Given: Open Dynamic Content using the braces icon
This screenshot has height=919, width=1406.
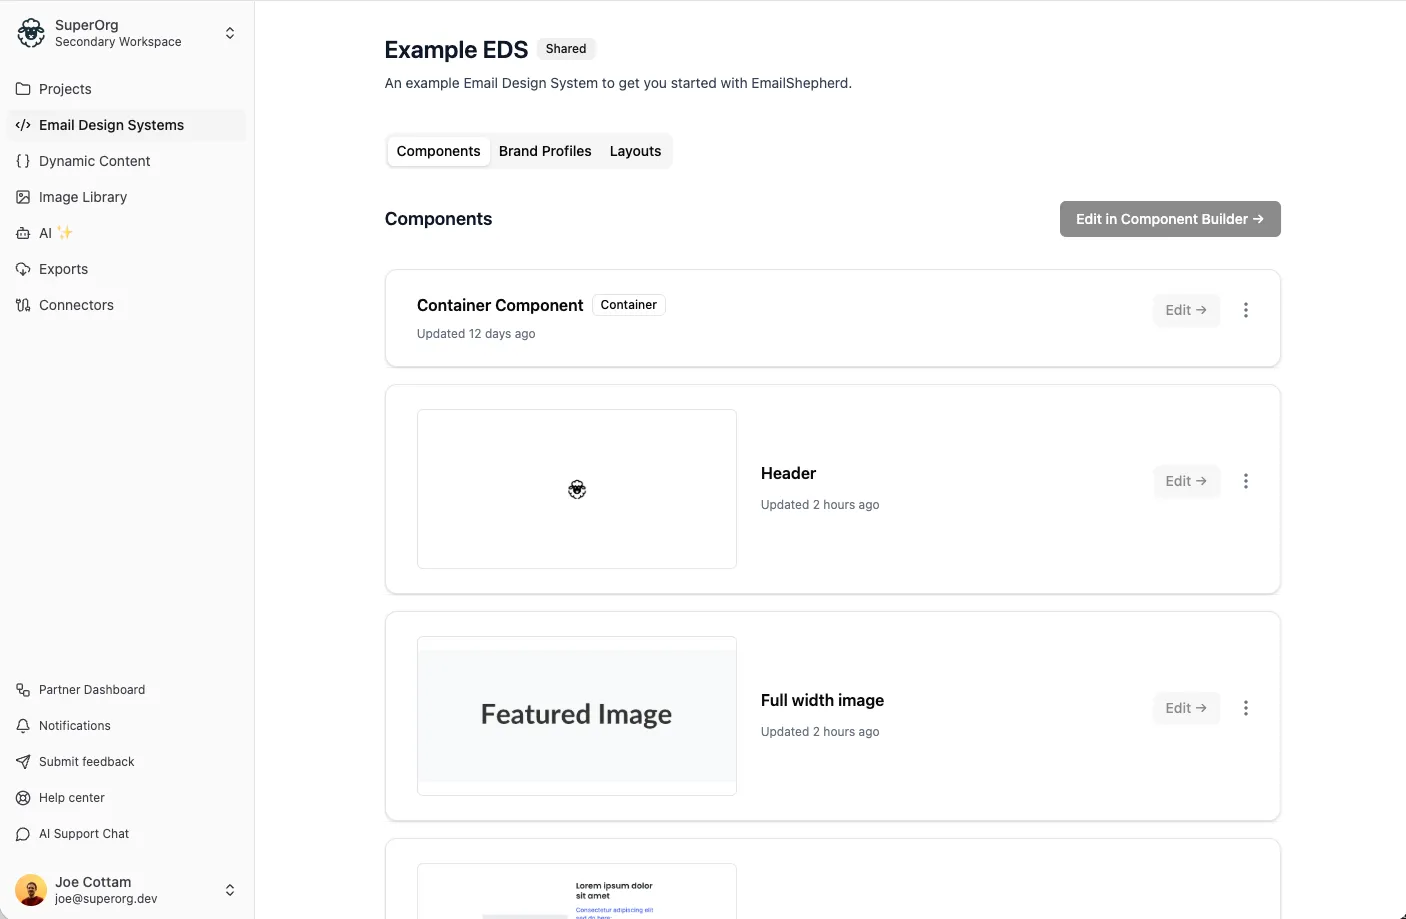Looking at the screenshot, I should (x=22, y=161).
